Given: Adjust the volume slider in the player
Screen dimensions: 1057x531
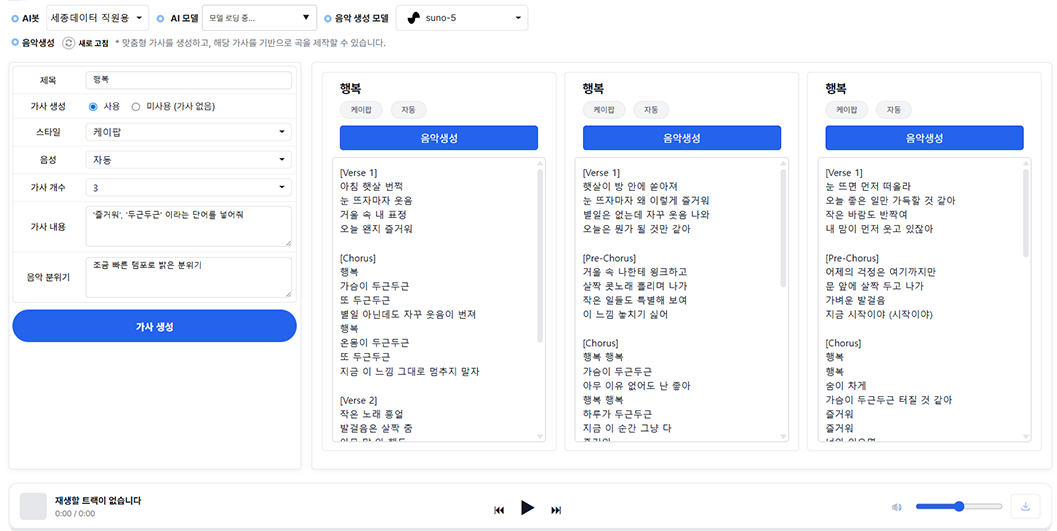Looking at the screenshot, I should (957, 507).
